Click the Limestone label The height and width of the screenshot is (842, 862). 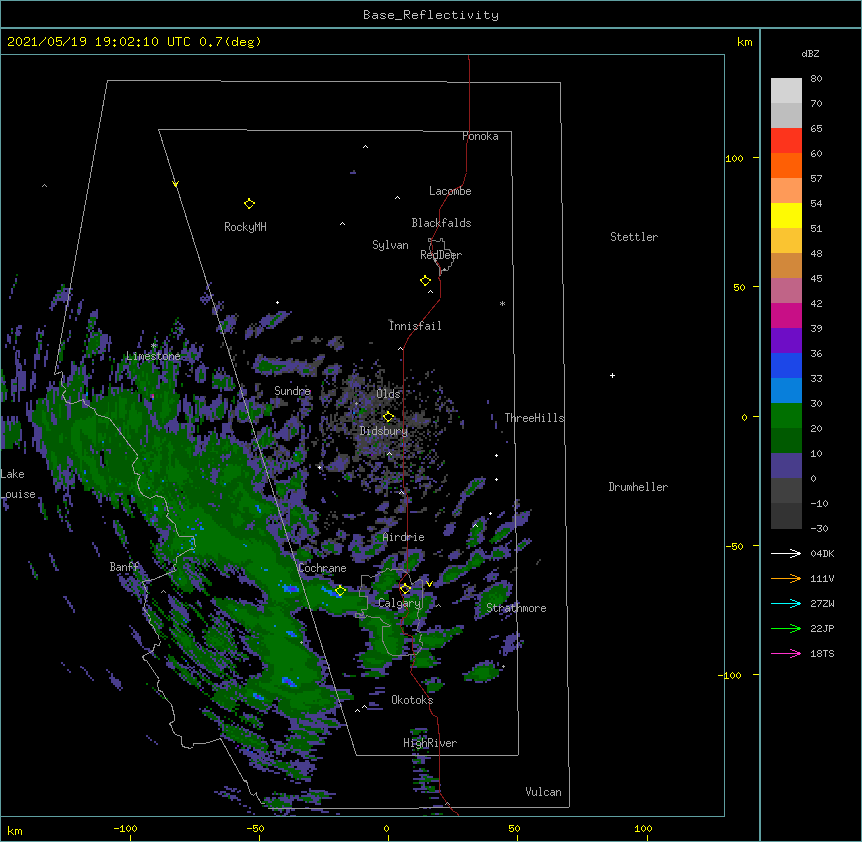coord(153,356)
